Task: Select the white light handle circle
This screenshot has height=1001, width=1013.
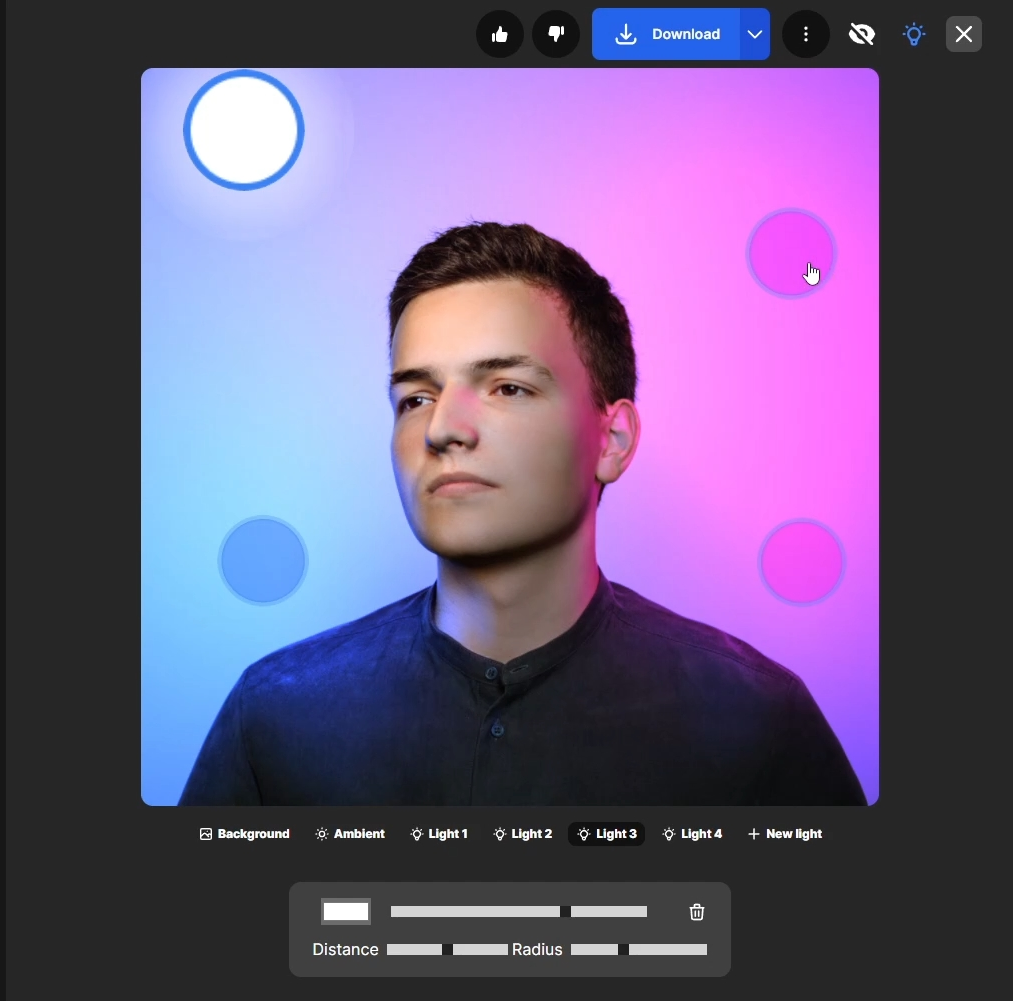Action: click(244, 130)
